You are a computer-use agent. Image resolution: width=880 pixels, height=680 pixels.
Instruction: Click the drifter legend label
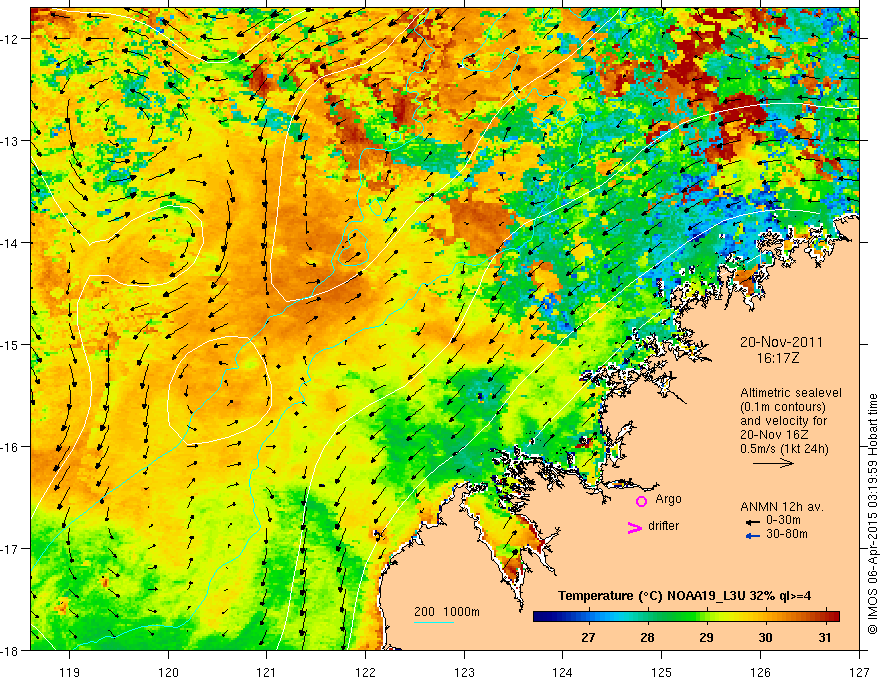point(663,526)
